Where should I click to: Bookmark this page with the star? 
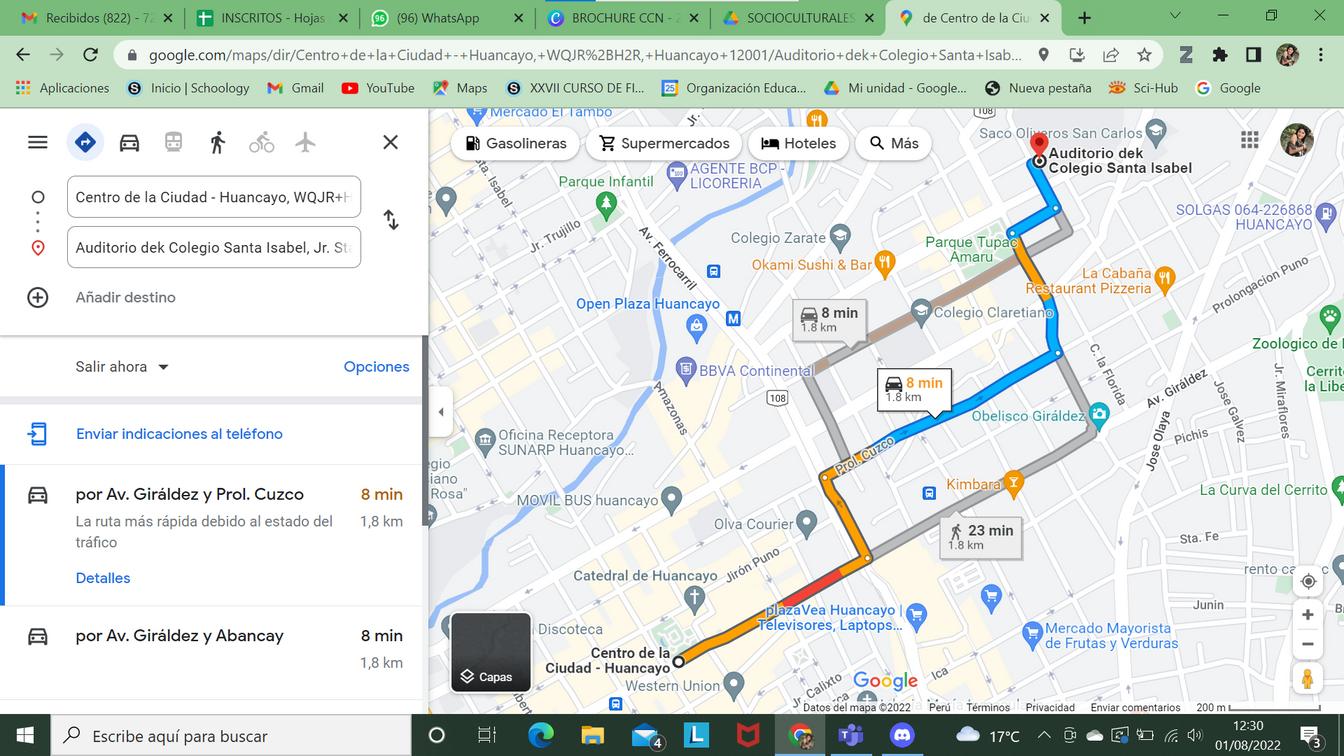point(1144,55)
